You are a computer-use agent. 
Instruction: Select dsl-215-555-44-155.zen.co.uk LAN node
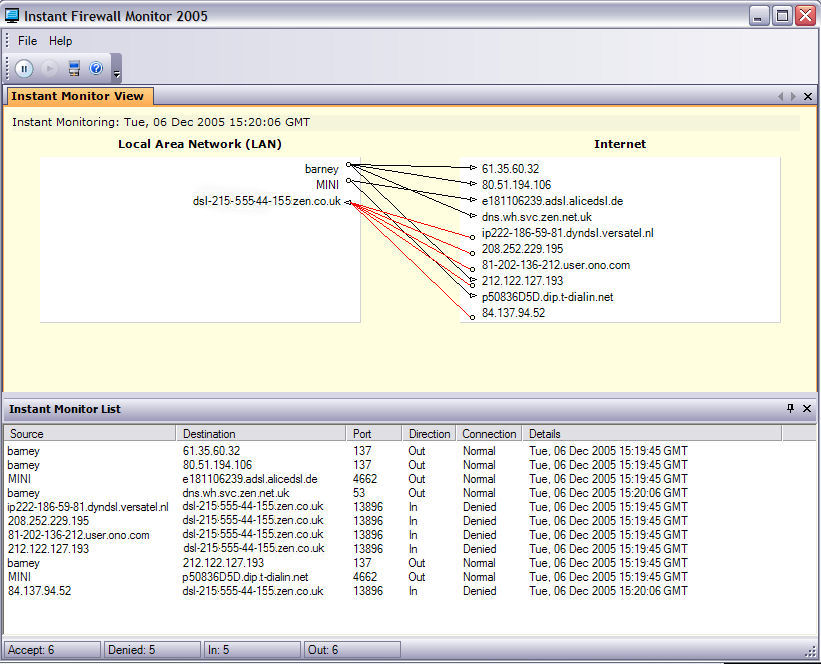267,201
